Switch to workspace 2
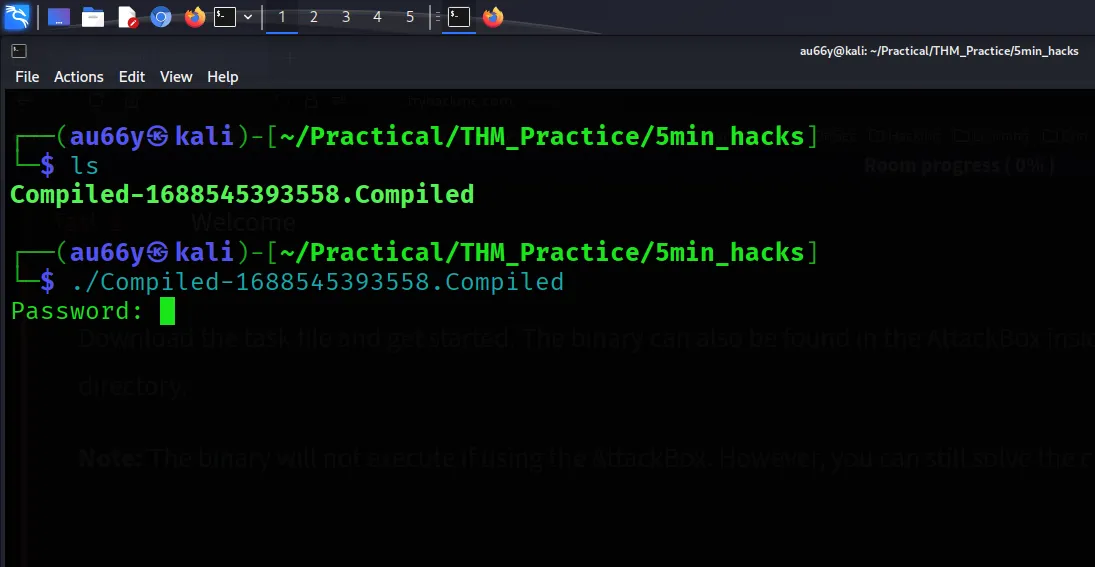This screenshot has width=1095, height=567. [314, 17]
